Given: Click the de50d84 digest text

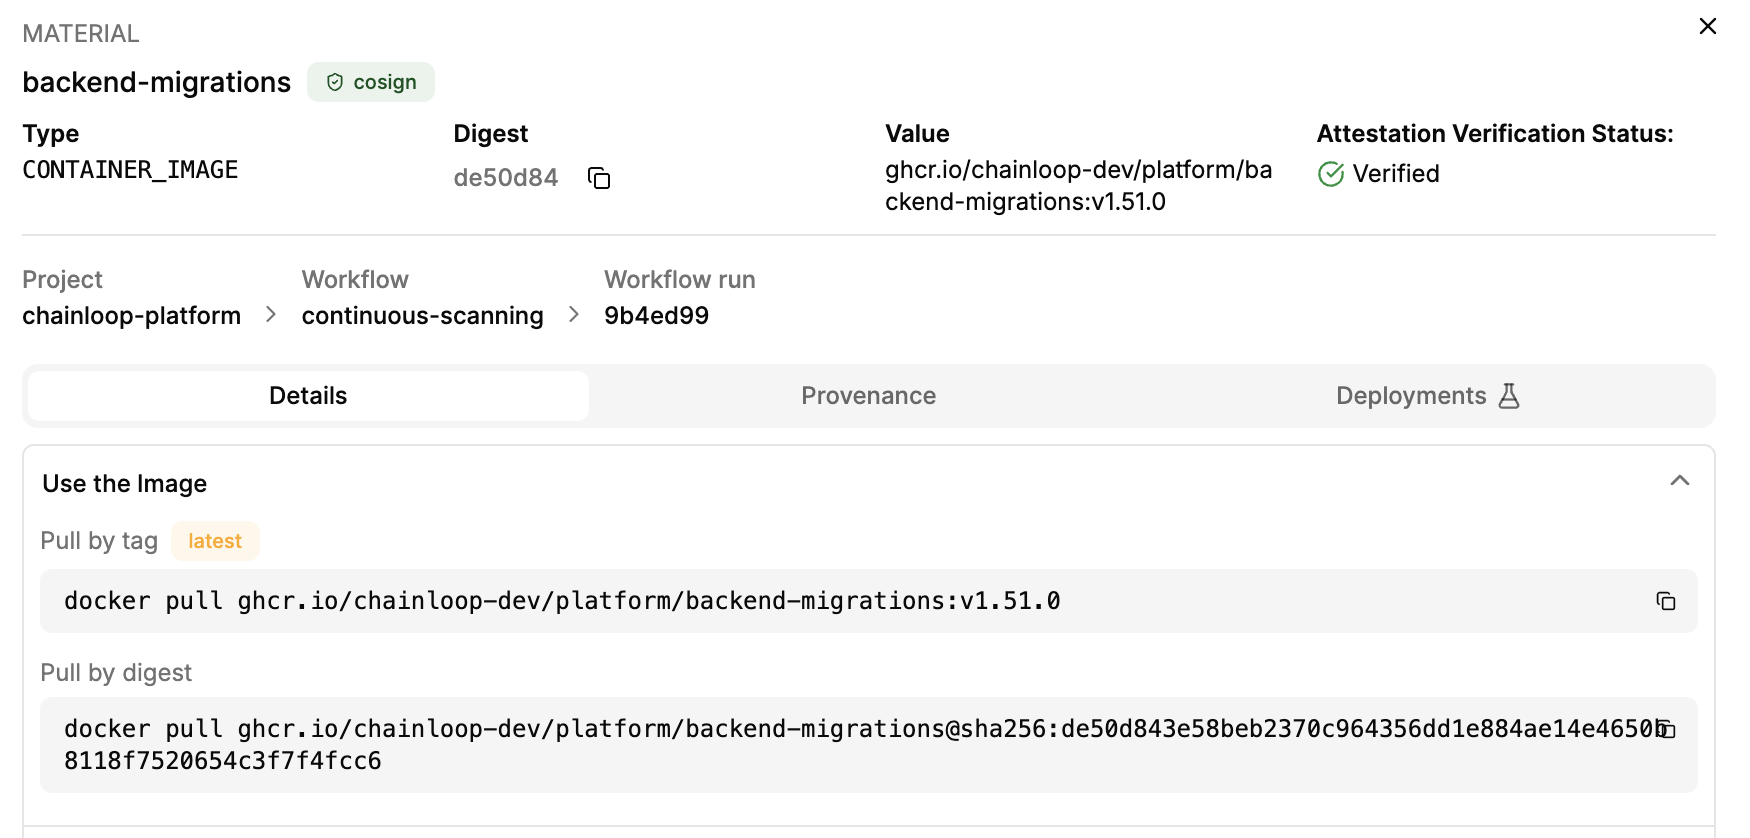Looking at the screenshot, I should (x=505, y=178).
